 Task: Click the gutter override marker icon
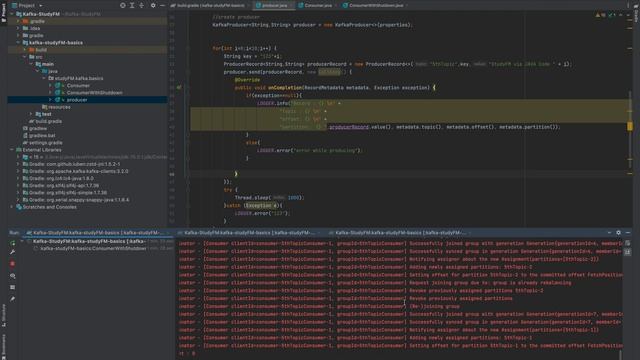click(179, 87)
